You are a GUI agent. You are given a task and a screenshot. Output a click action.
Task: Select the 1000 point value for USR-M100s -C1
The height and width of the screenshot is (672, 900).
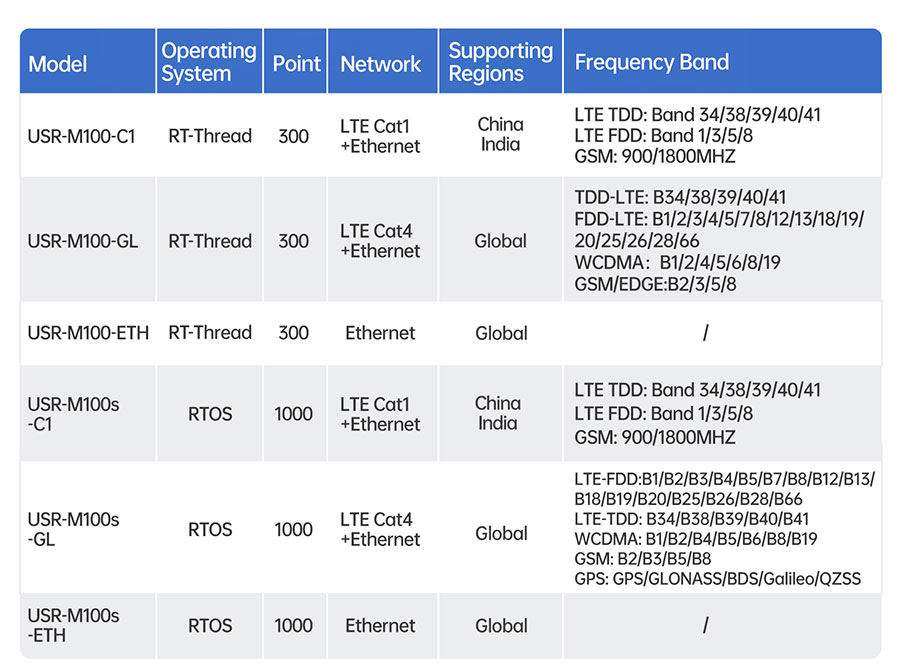click(x=293, y=414)
